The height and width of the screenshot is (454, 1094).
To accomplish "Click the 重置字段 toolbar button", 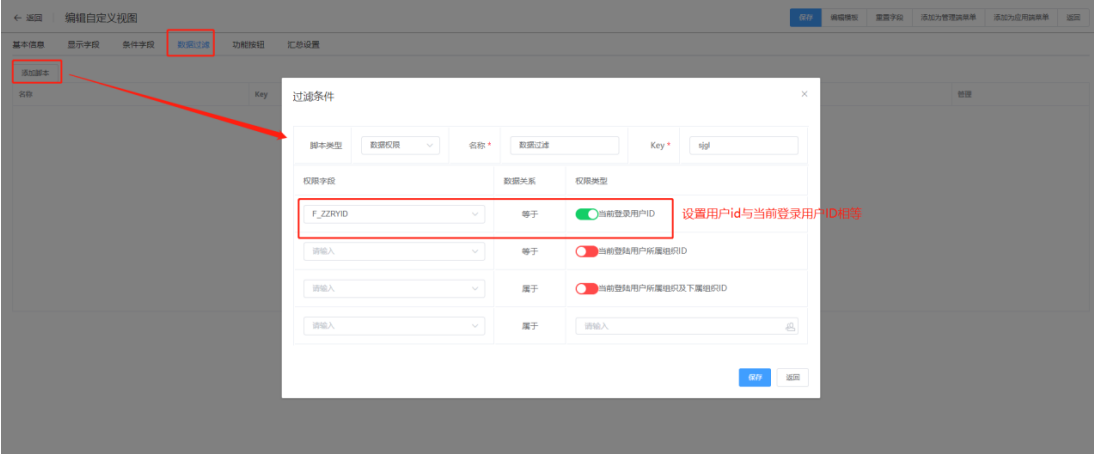I will tap(890, 18).
